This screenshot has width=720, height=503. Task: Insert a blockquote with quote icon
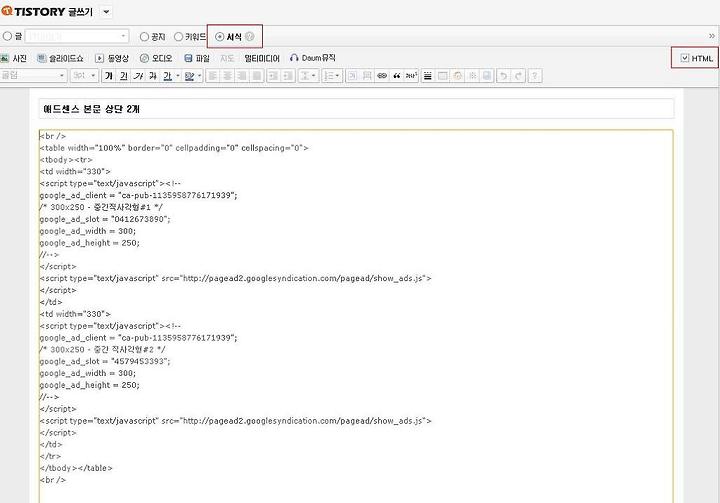click(x=396, y=76)
